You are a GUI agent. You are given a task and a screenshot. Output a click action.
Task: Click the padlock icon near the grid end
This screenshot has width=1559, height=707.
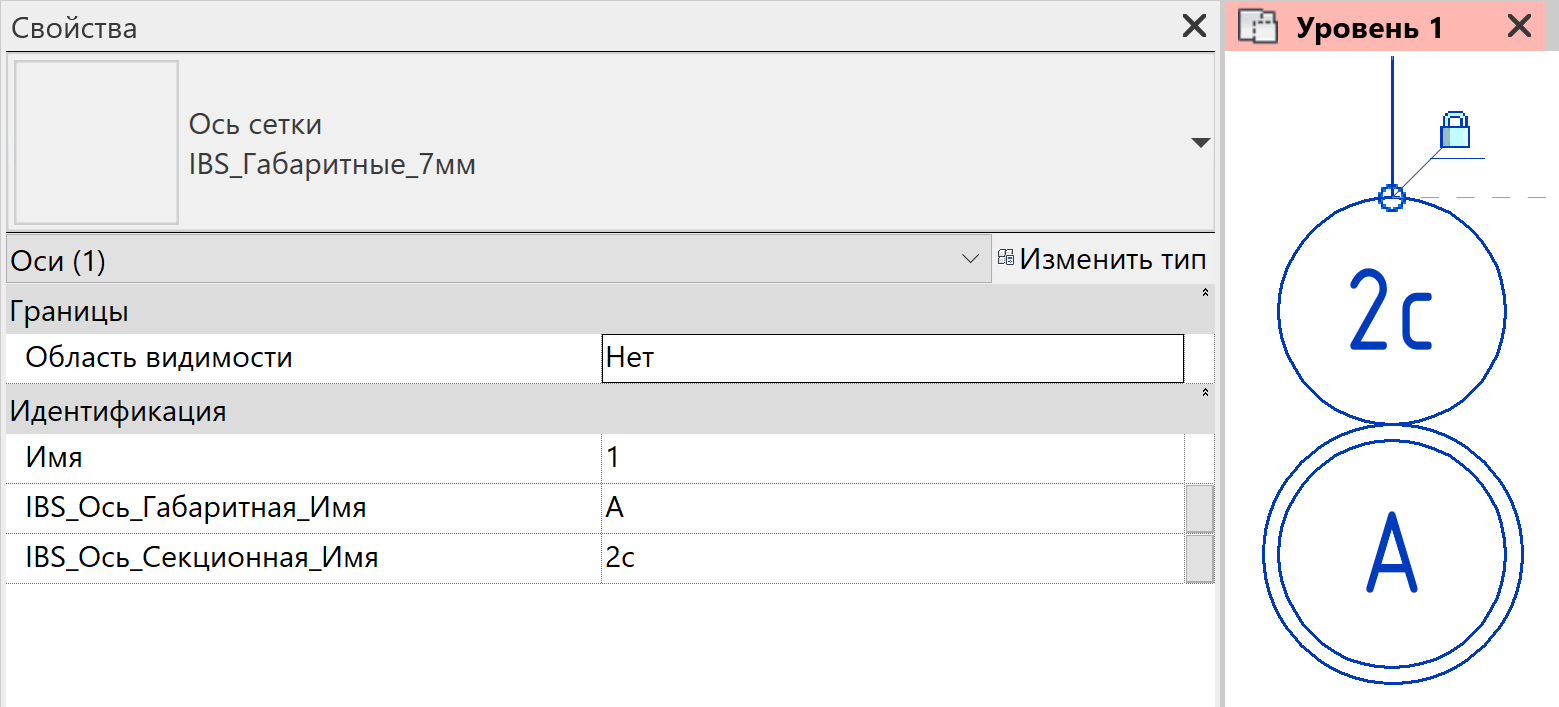click(1455, 130)
